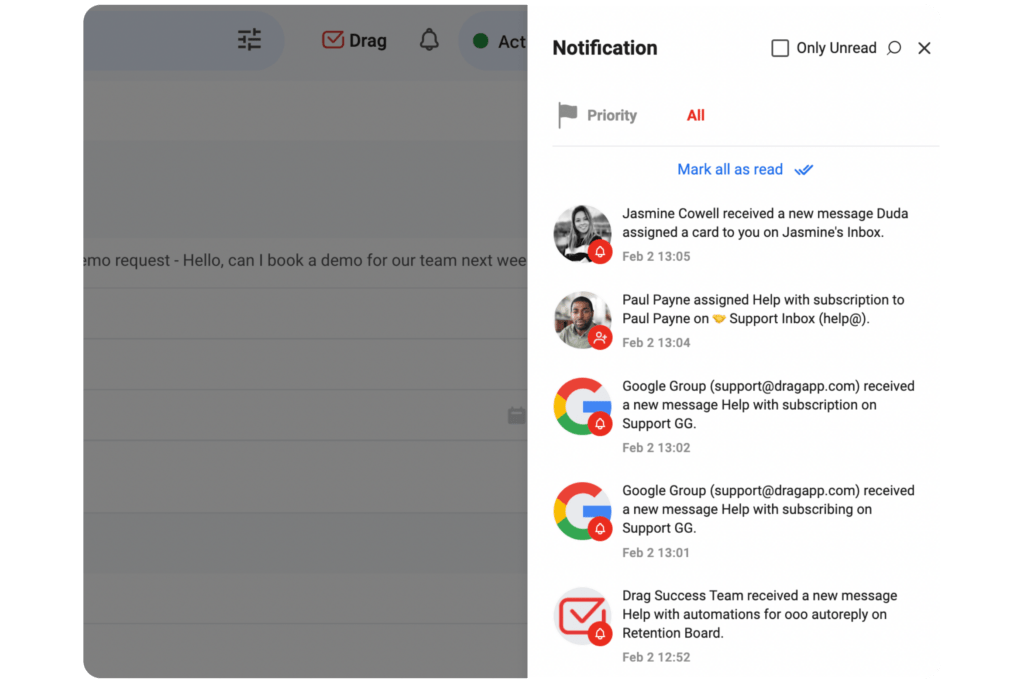Viewport: 1024px width, 683px height.
Task: Open Jasmine Cowell's avatar
Action: (x=582, y=234)
